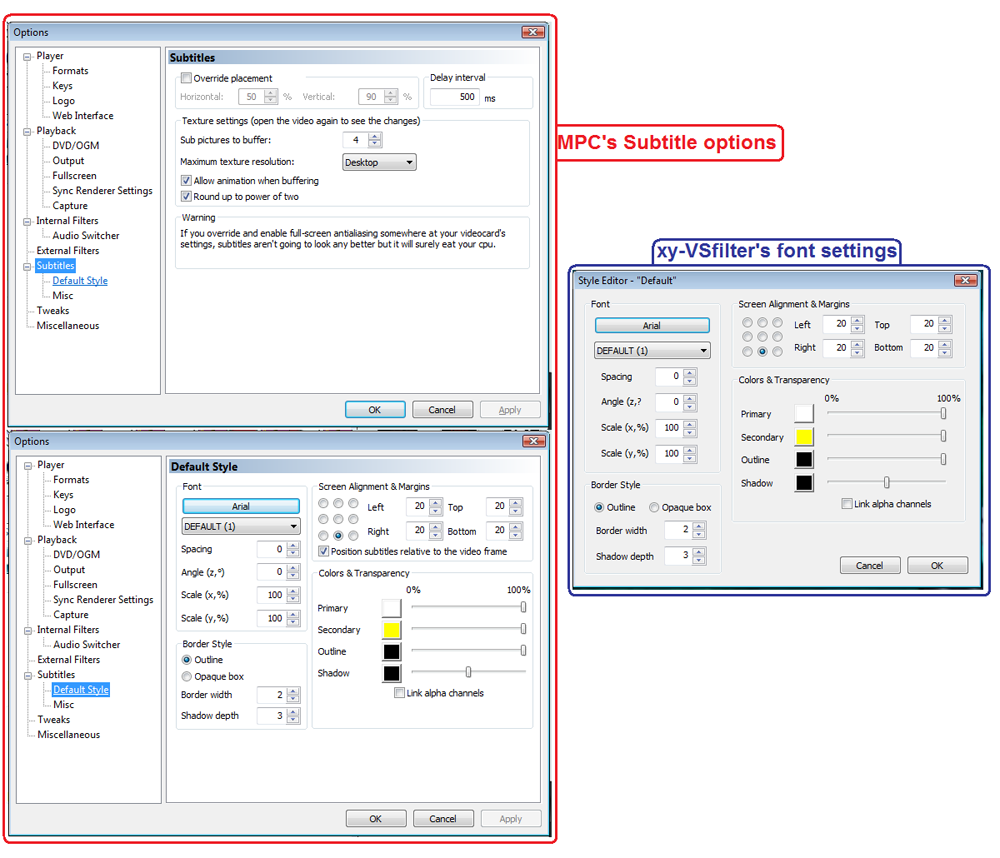Click the Primary transparency slider in Style Editor
Screen dimensions: 1000x858
click(x=886, y=413)
